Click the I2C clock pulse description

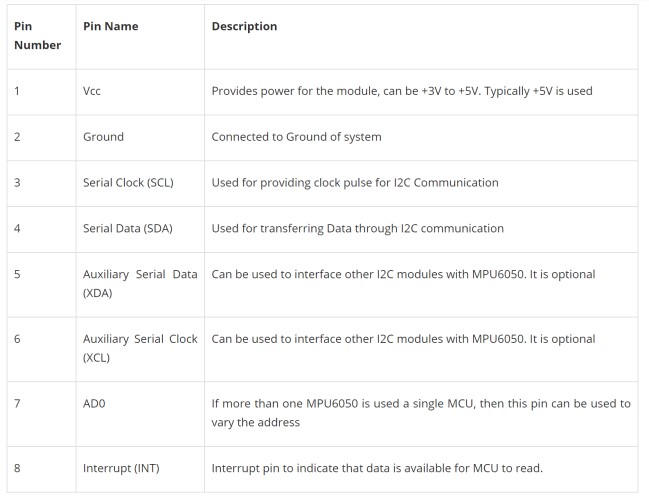(x=355, y=183)
